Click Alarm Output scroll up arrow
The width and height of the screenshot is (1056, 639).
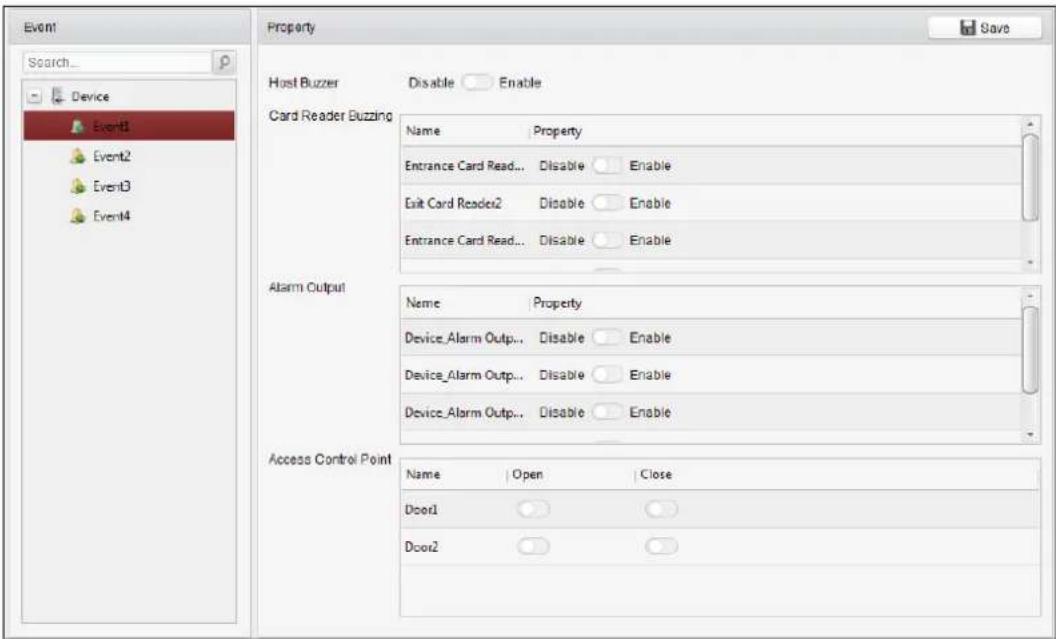click(x=1030, y=296)
